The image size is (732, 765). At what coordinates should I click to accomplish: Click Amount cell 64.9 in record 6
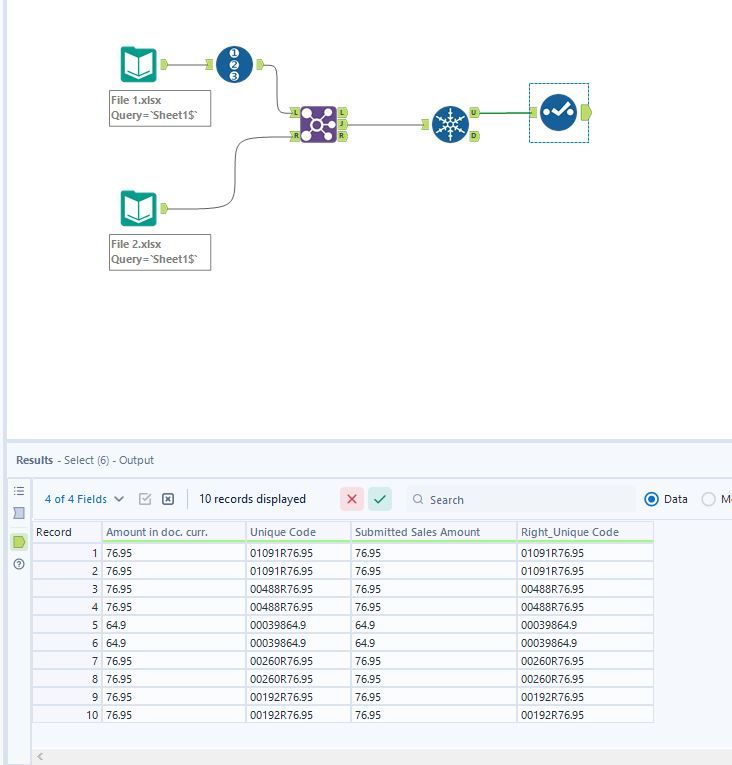pyautogui.click(x=174, y=643)
